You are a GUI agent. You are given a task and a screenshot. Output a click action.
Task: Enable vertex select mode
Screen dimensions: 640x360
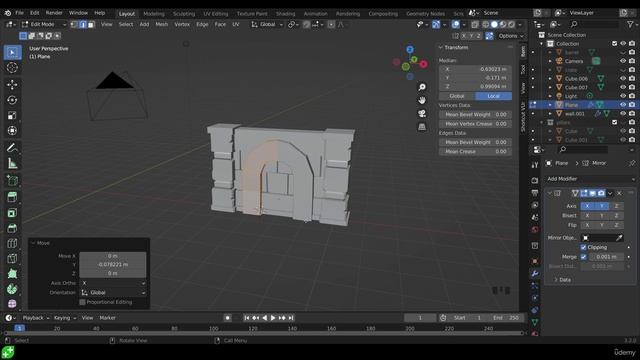tap(74, 24)
